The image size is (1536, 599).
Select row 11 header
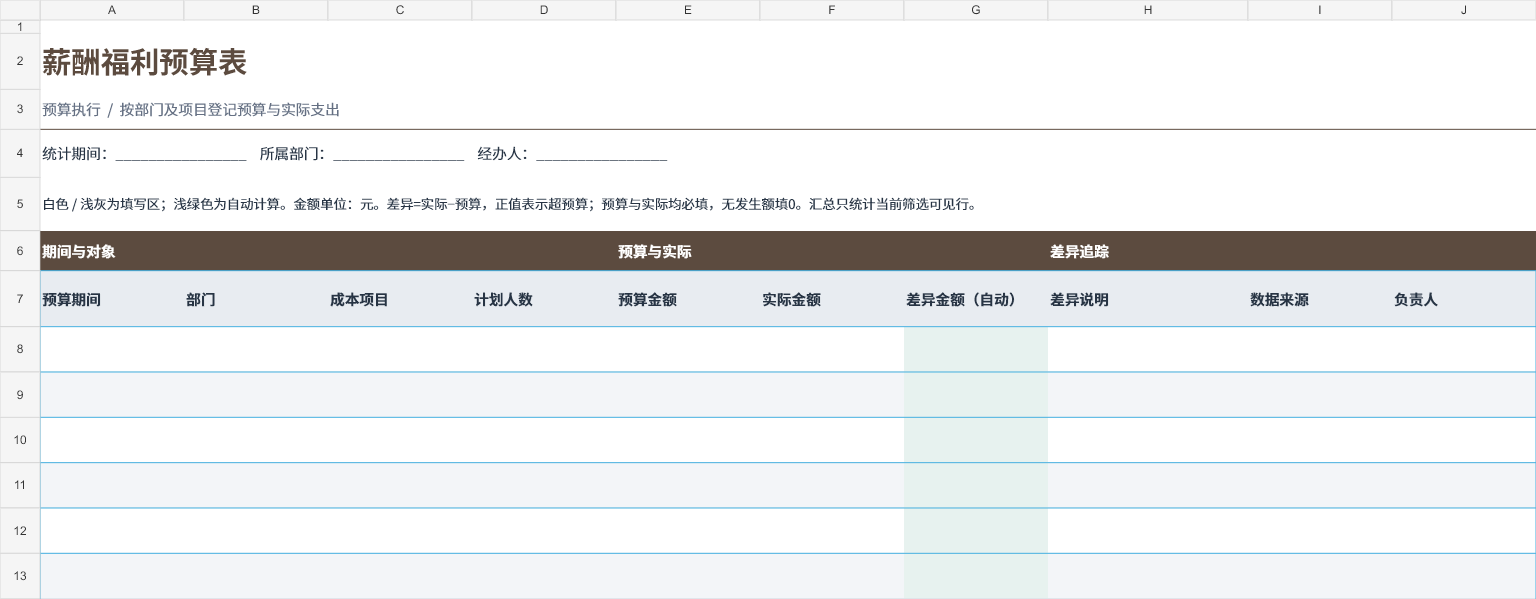pos(20,485)
